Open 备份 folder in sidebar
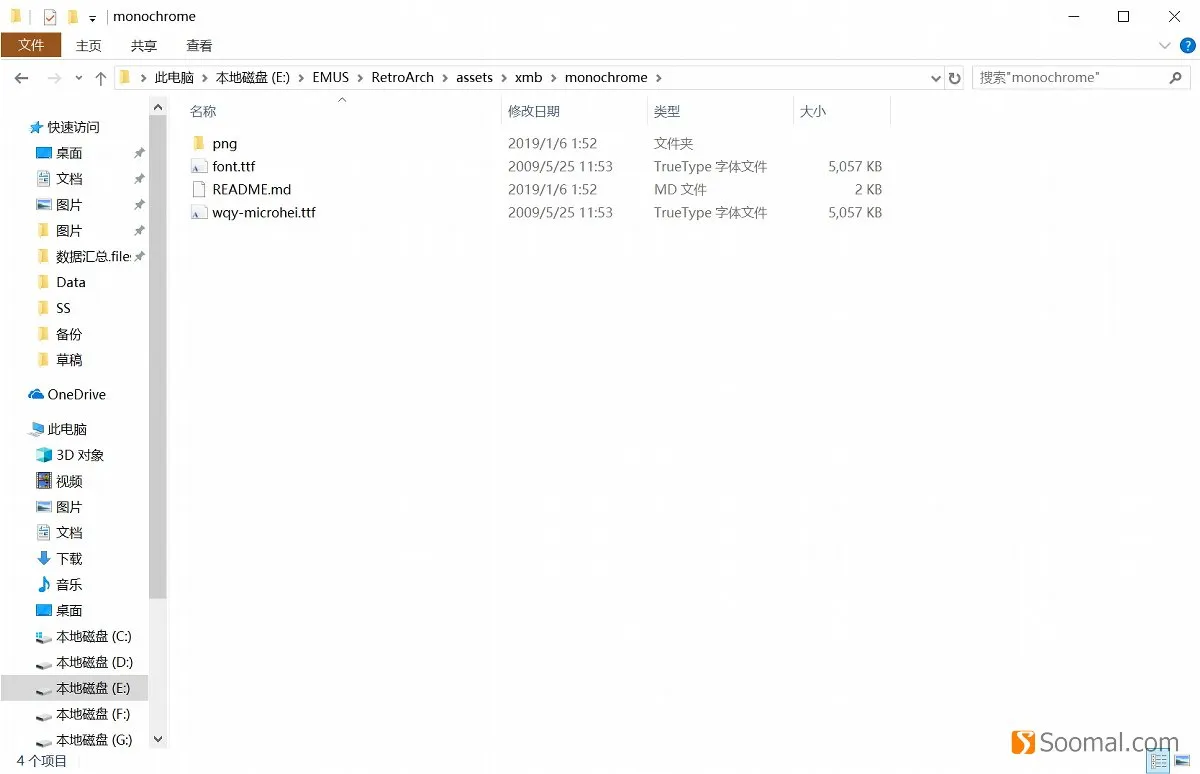Image resolution: width=1200 pixels, height=774 pixels. click(x=59, y=334)
